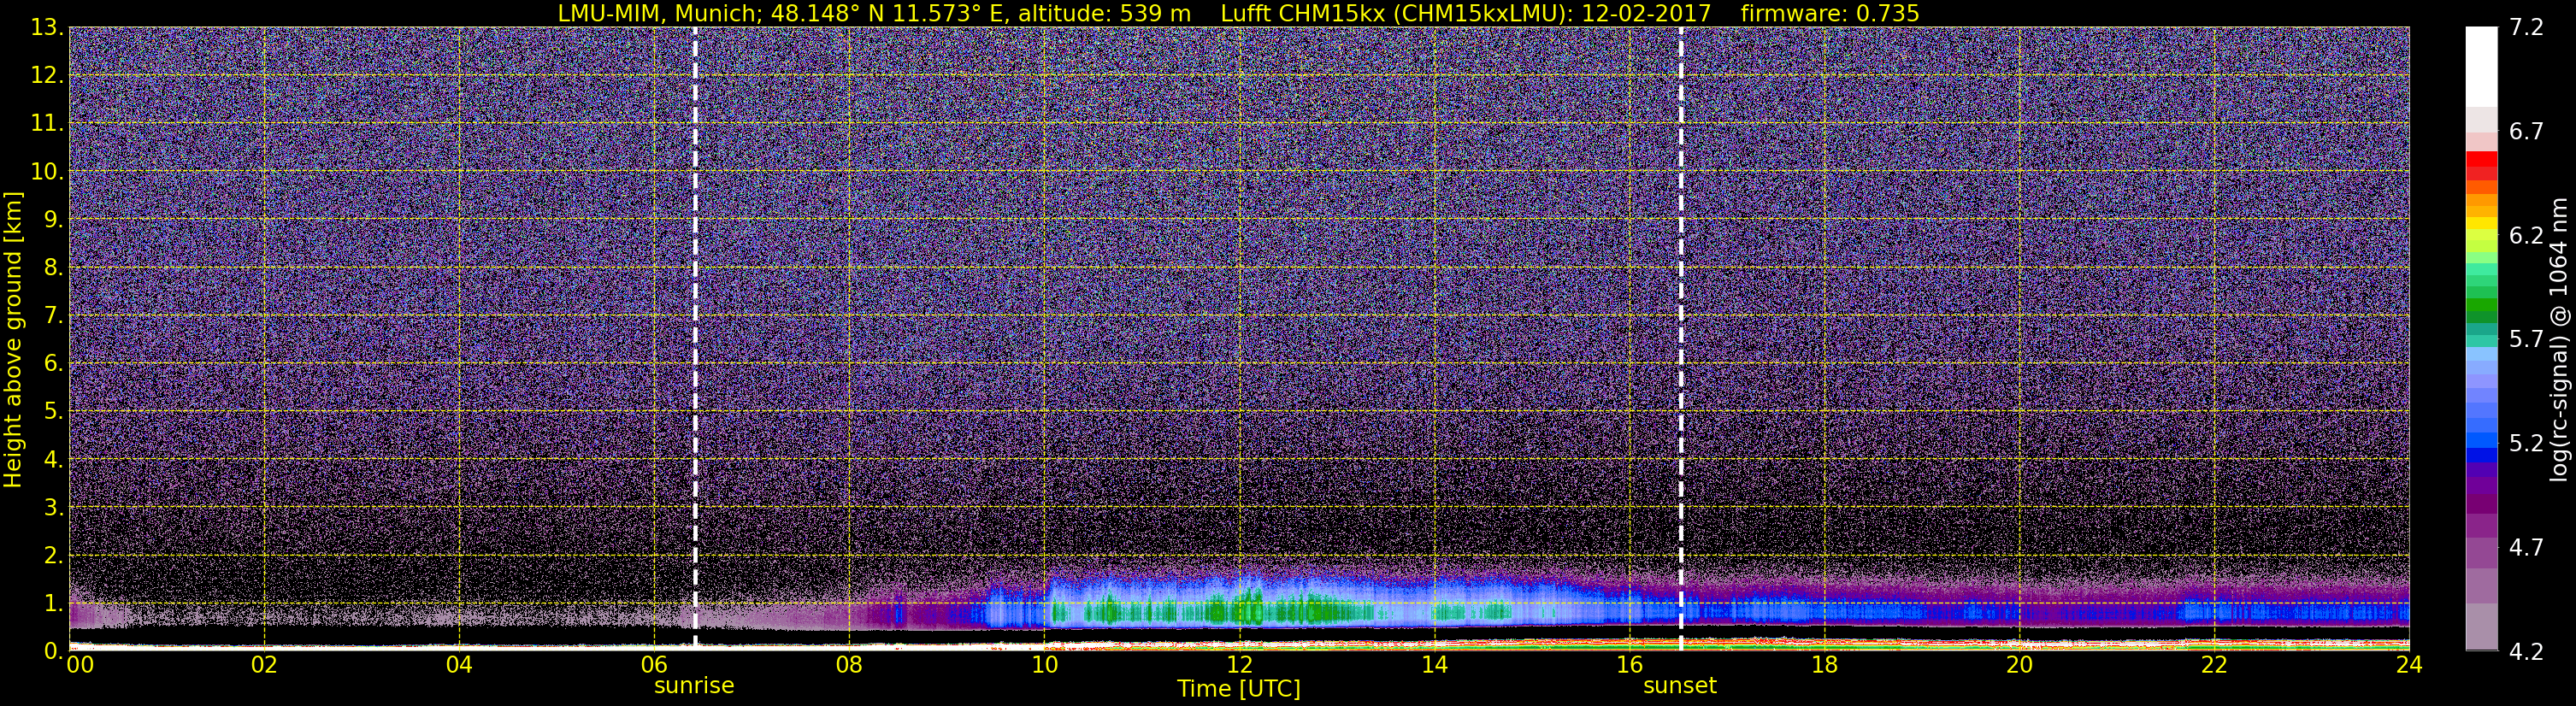The width and height of the screenshot is (2576, 706).
Task: Pick the white top segment of the colorbar
Action: pyautogui.click(x=2481, y=66)
